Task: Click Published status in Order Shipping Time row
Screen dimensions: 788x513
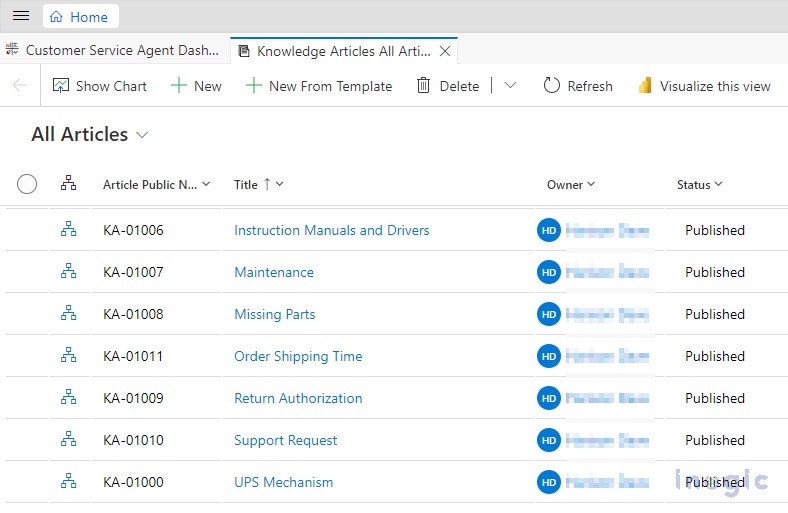Action: pyautogui.click(x=715, y=356)
